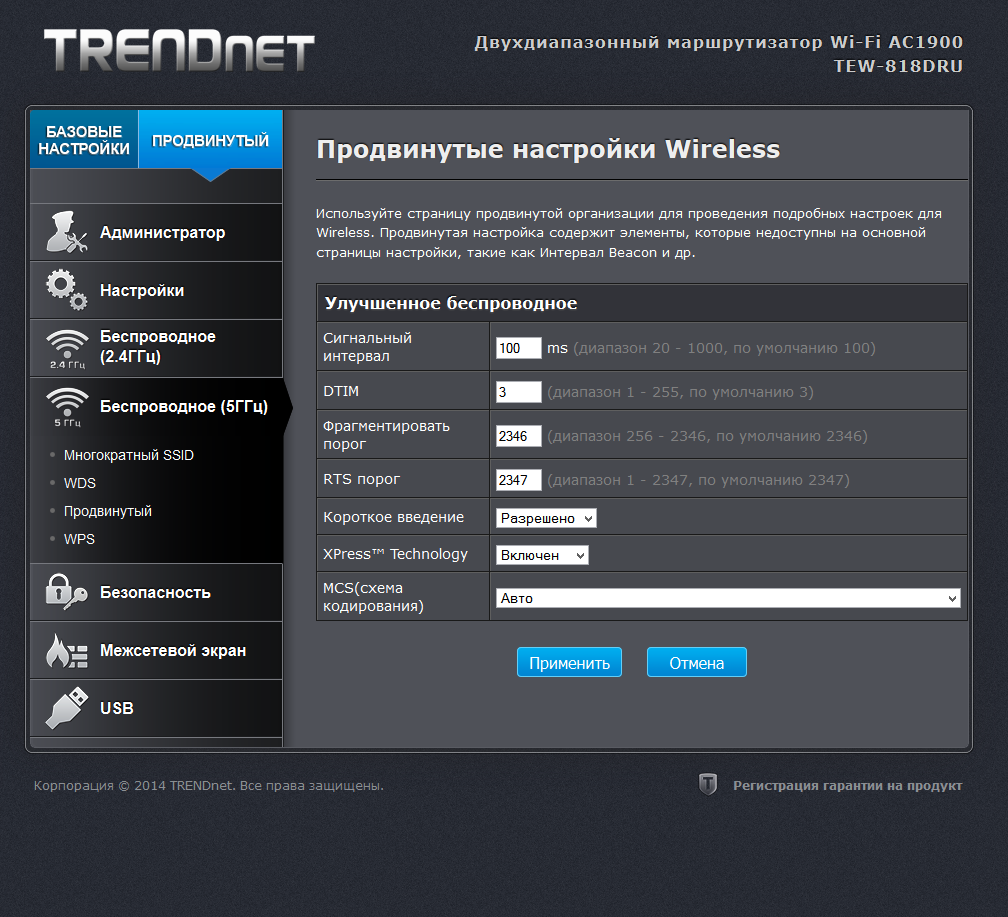The image size is (1008, 917).
Task: Open XPress Technology dropdown
Action: point(542,555)
